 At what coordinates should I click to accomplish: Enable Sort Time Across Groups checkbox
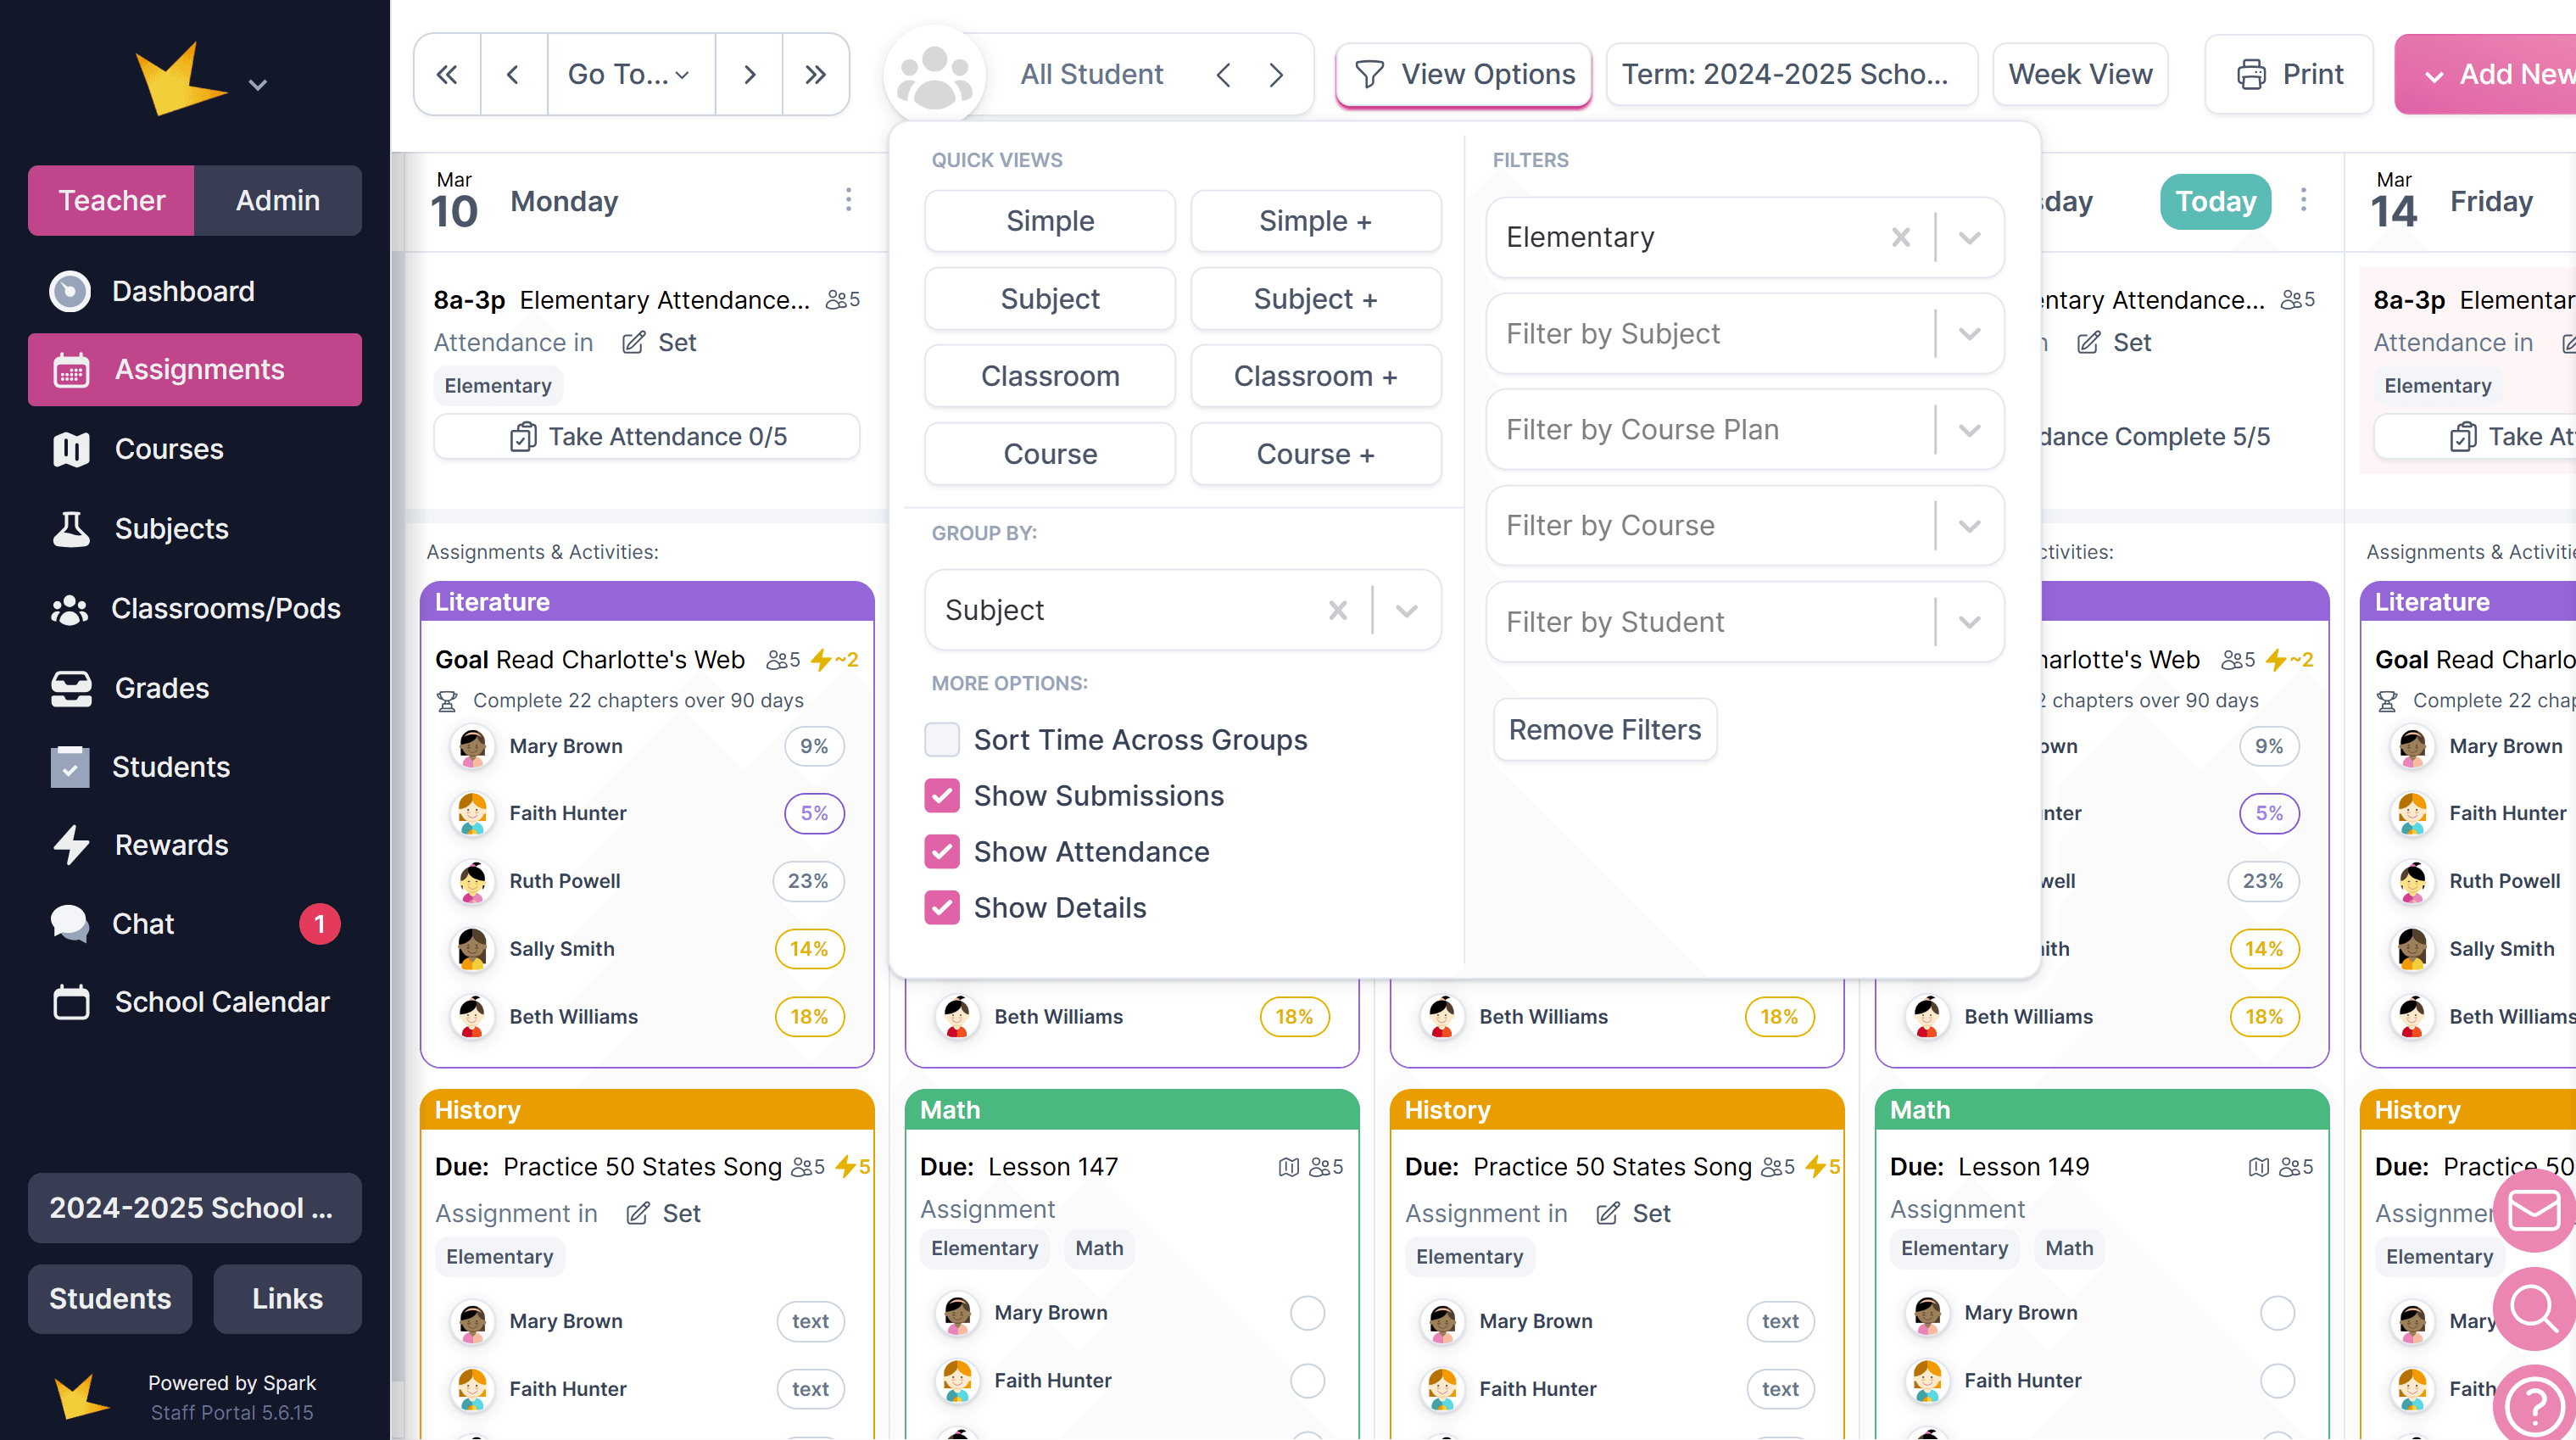942,739
